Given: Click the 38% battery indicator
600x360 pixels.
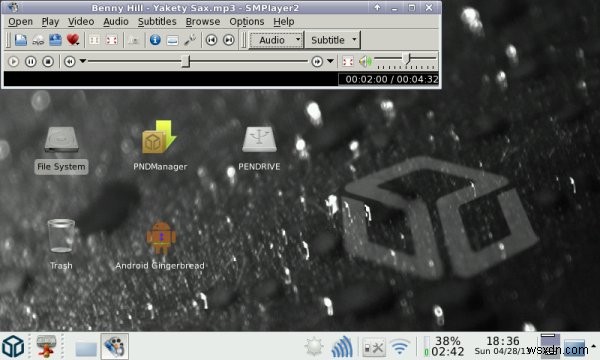Looking at the screenshot, I should coord(444,346).
